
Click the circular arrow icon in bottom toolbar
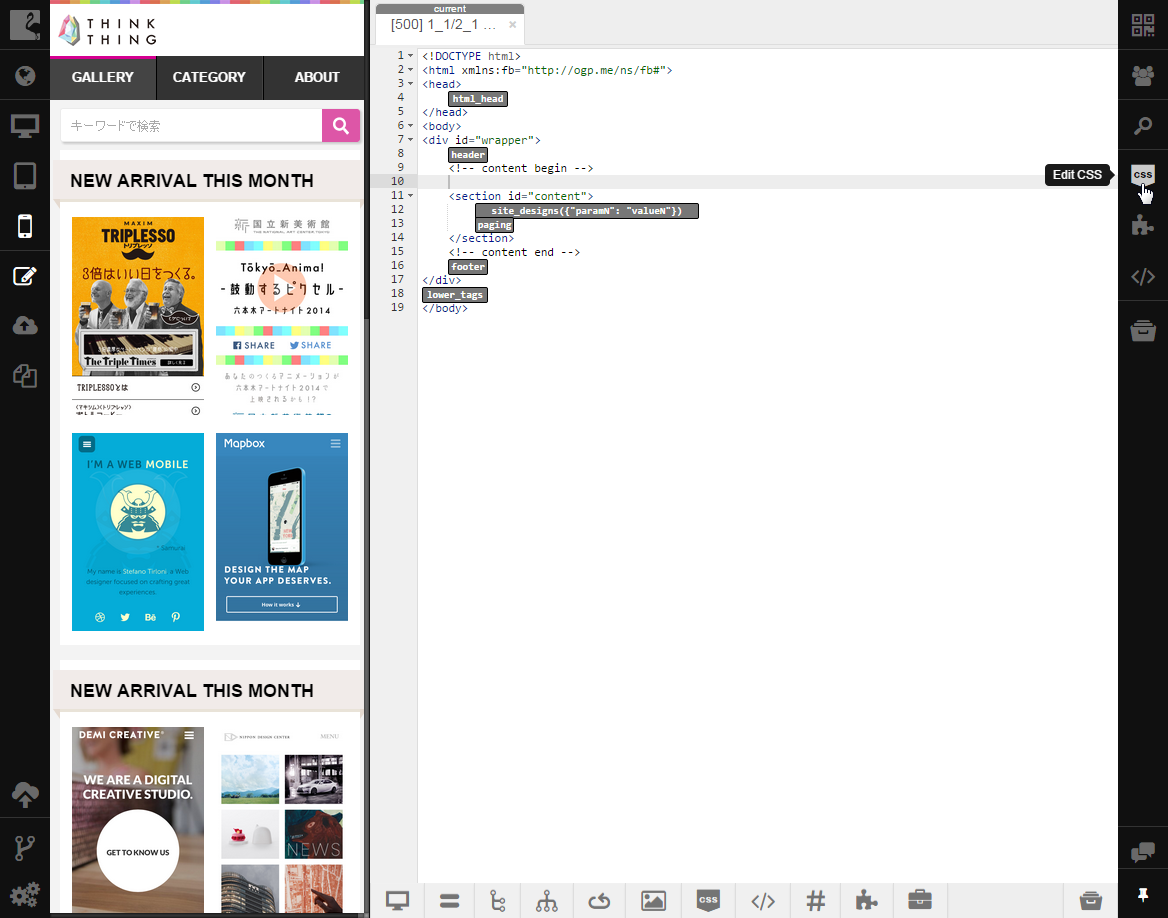coord(599,901)
